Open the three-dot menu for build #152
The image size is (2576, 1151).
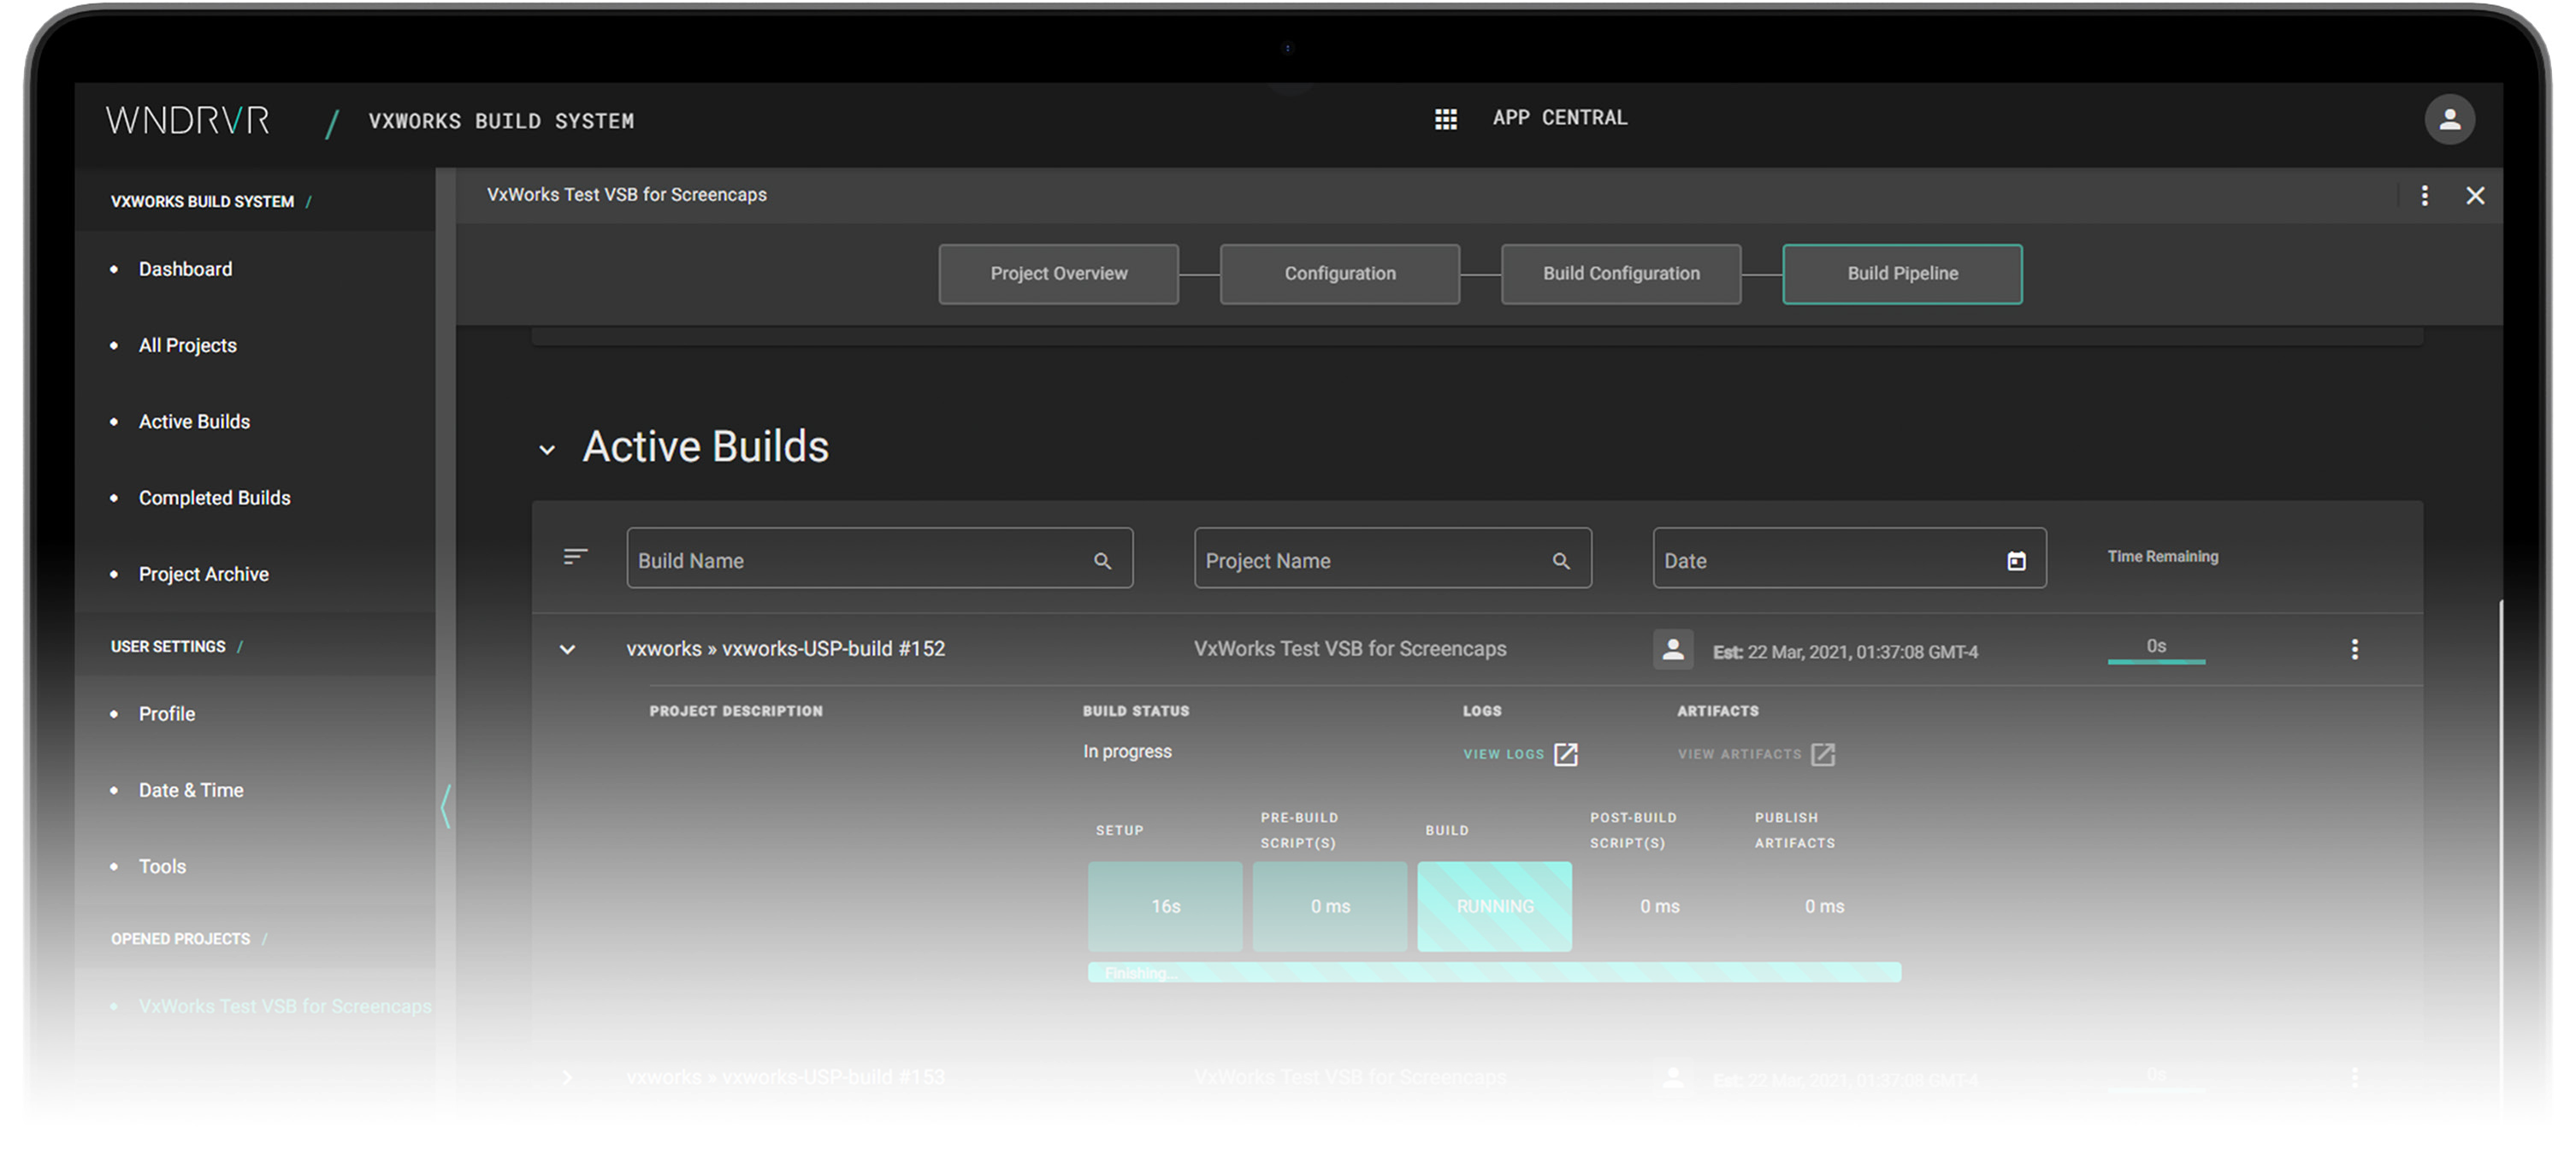(2354, 650)
